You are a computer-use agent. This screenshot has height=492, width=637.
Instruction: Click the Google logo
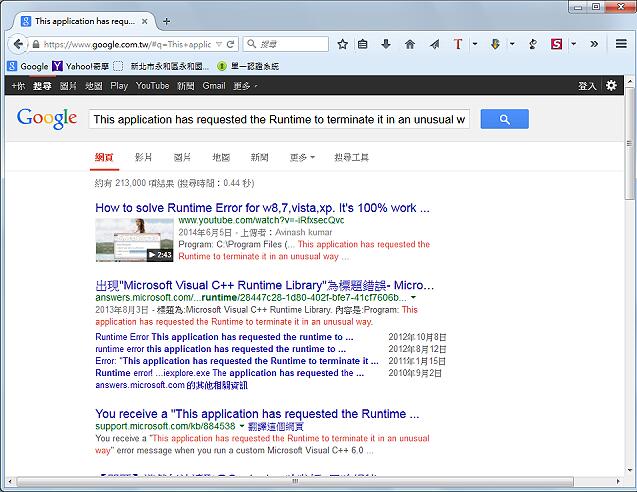[47, 118]
